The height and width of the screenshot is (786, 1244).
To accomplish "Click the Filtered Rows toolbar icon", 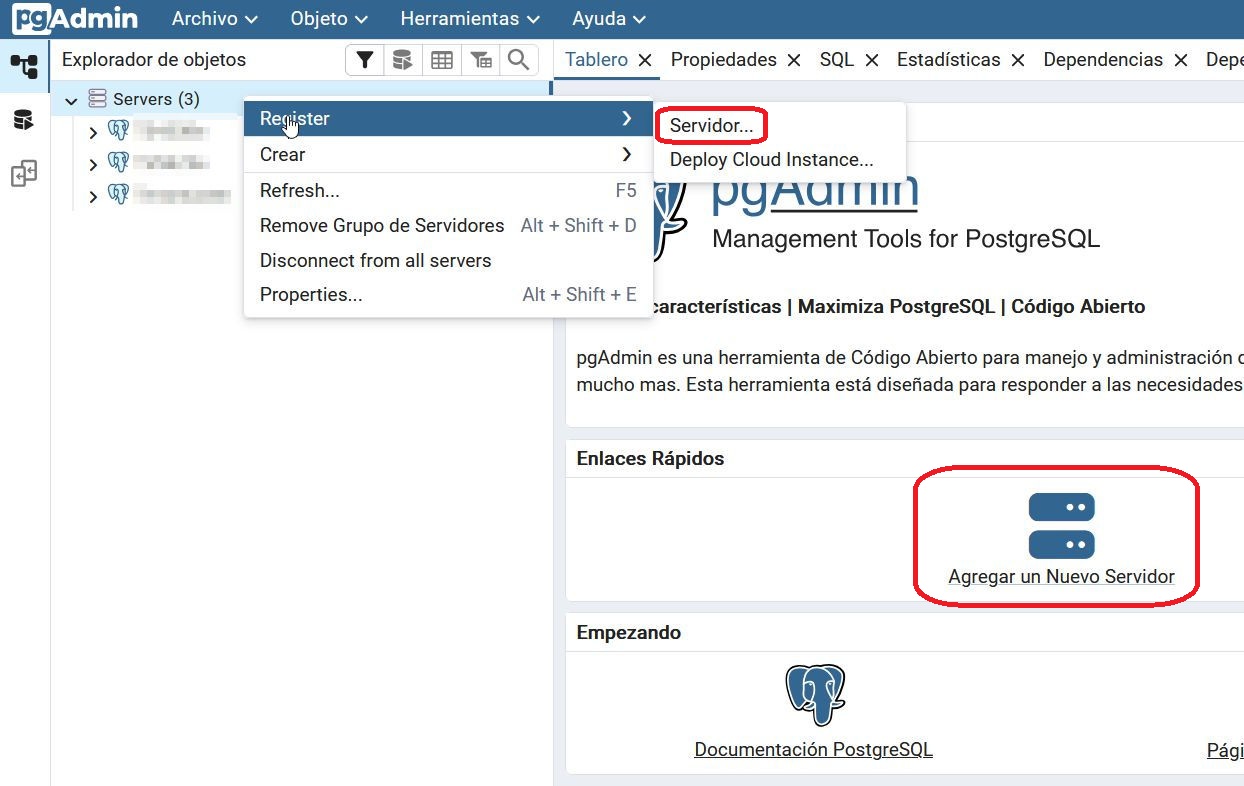I will click(x=481, y=60).
